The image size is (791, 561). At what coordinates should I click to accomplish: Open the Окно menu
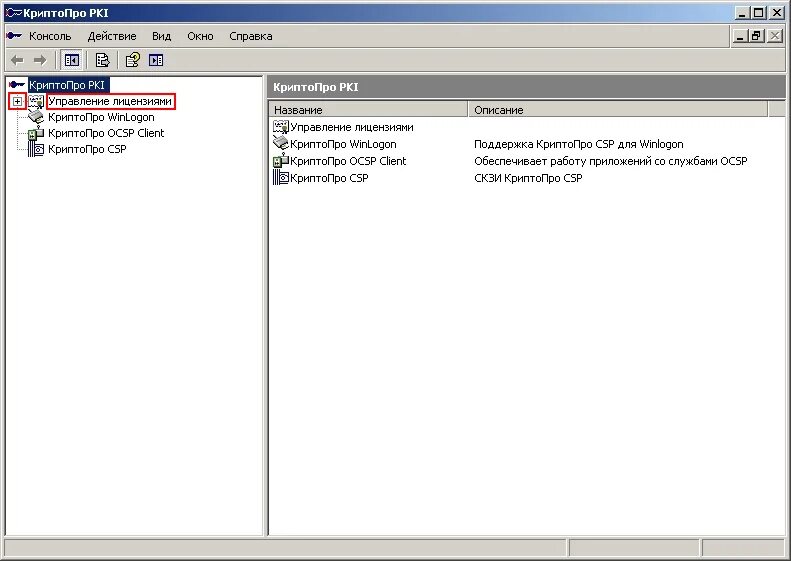point(200,36)
